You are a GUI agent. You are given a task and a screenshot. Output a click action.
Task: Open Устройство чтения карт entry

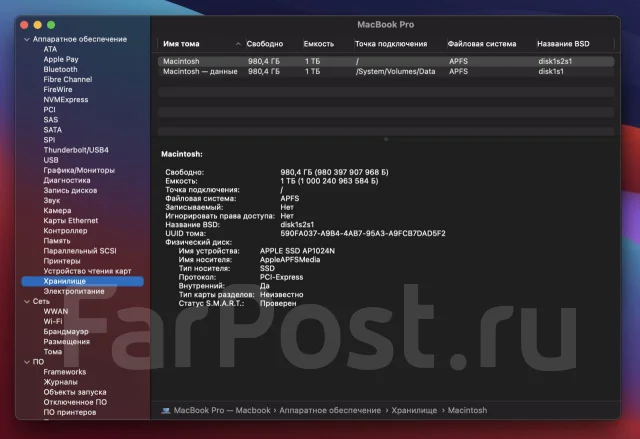(x=87, y=271)
